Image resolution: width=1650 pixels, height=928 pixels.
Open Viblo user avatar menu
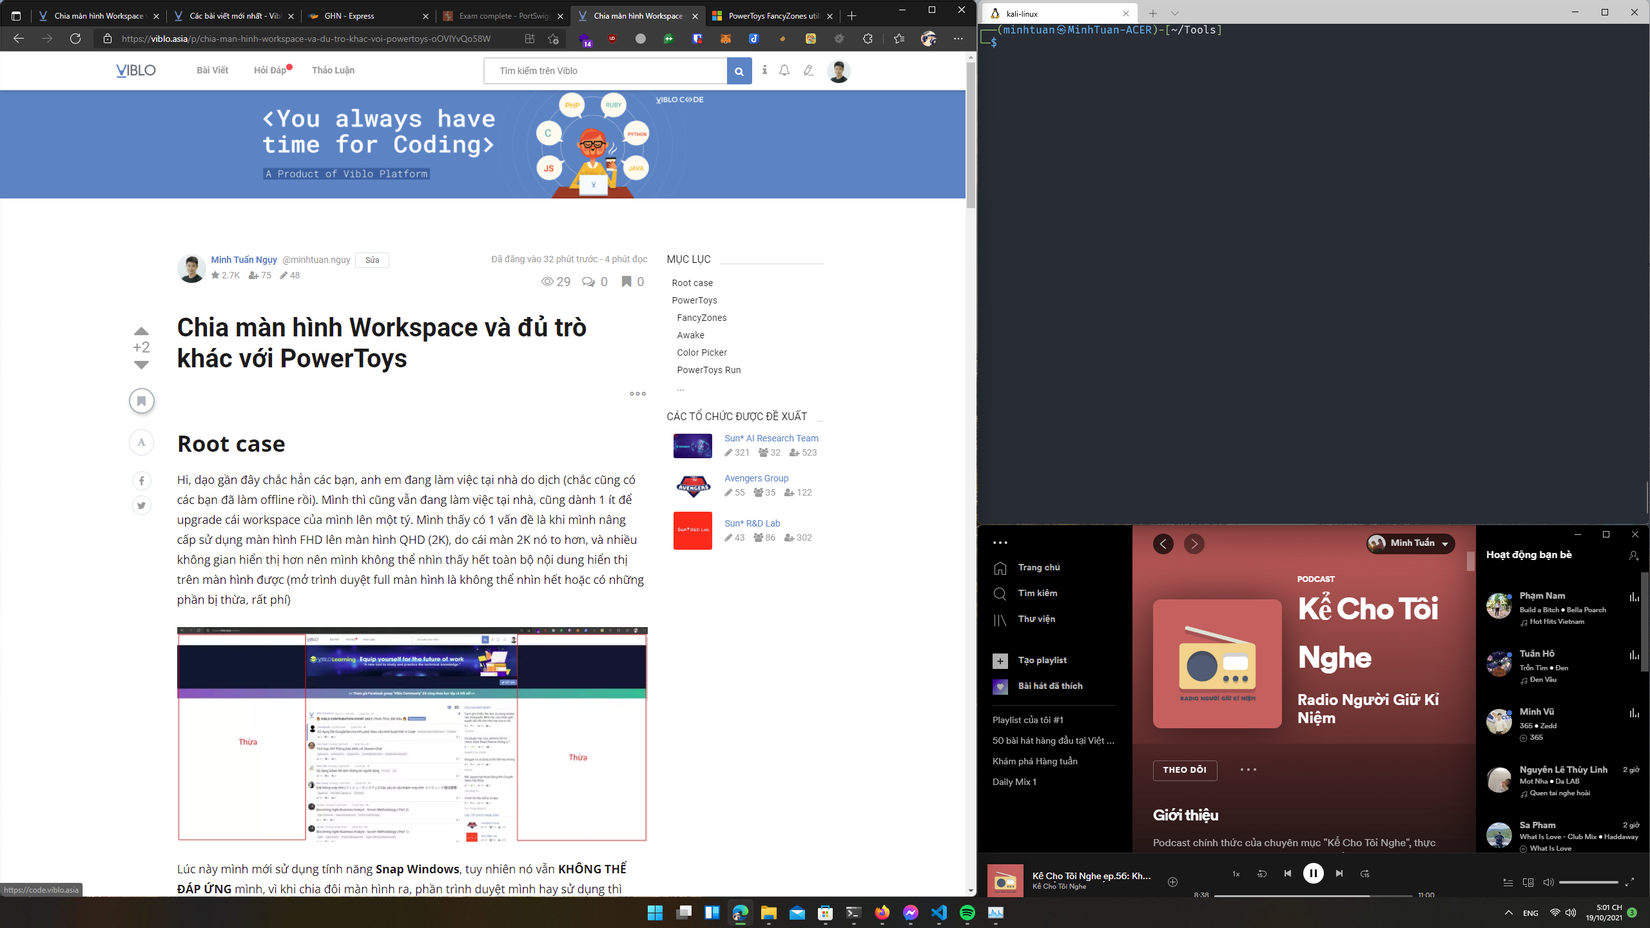tap(839, 71)
